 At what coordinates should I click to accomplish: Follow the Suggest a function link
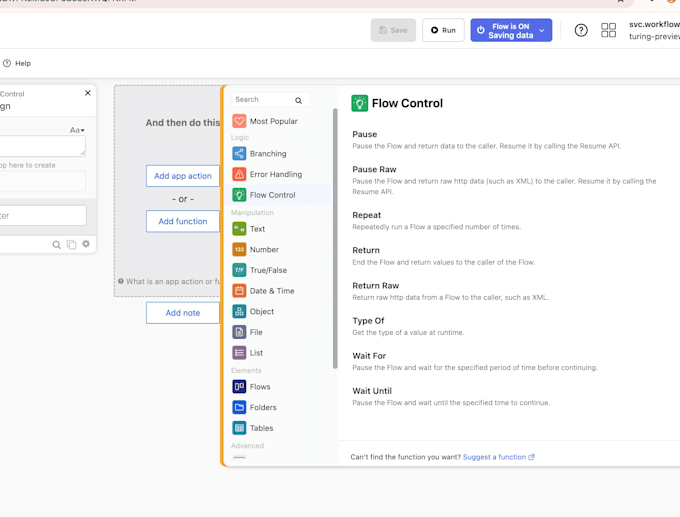pos(498,457)
